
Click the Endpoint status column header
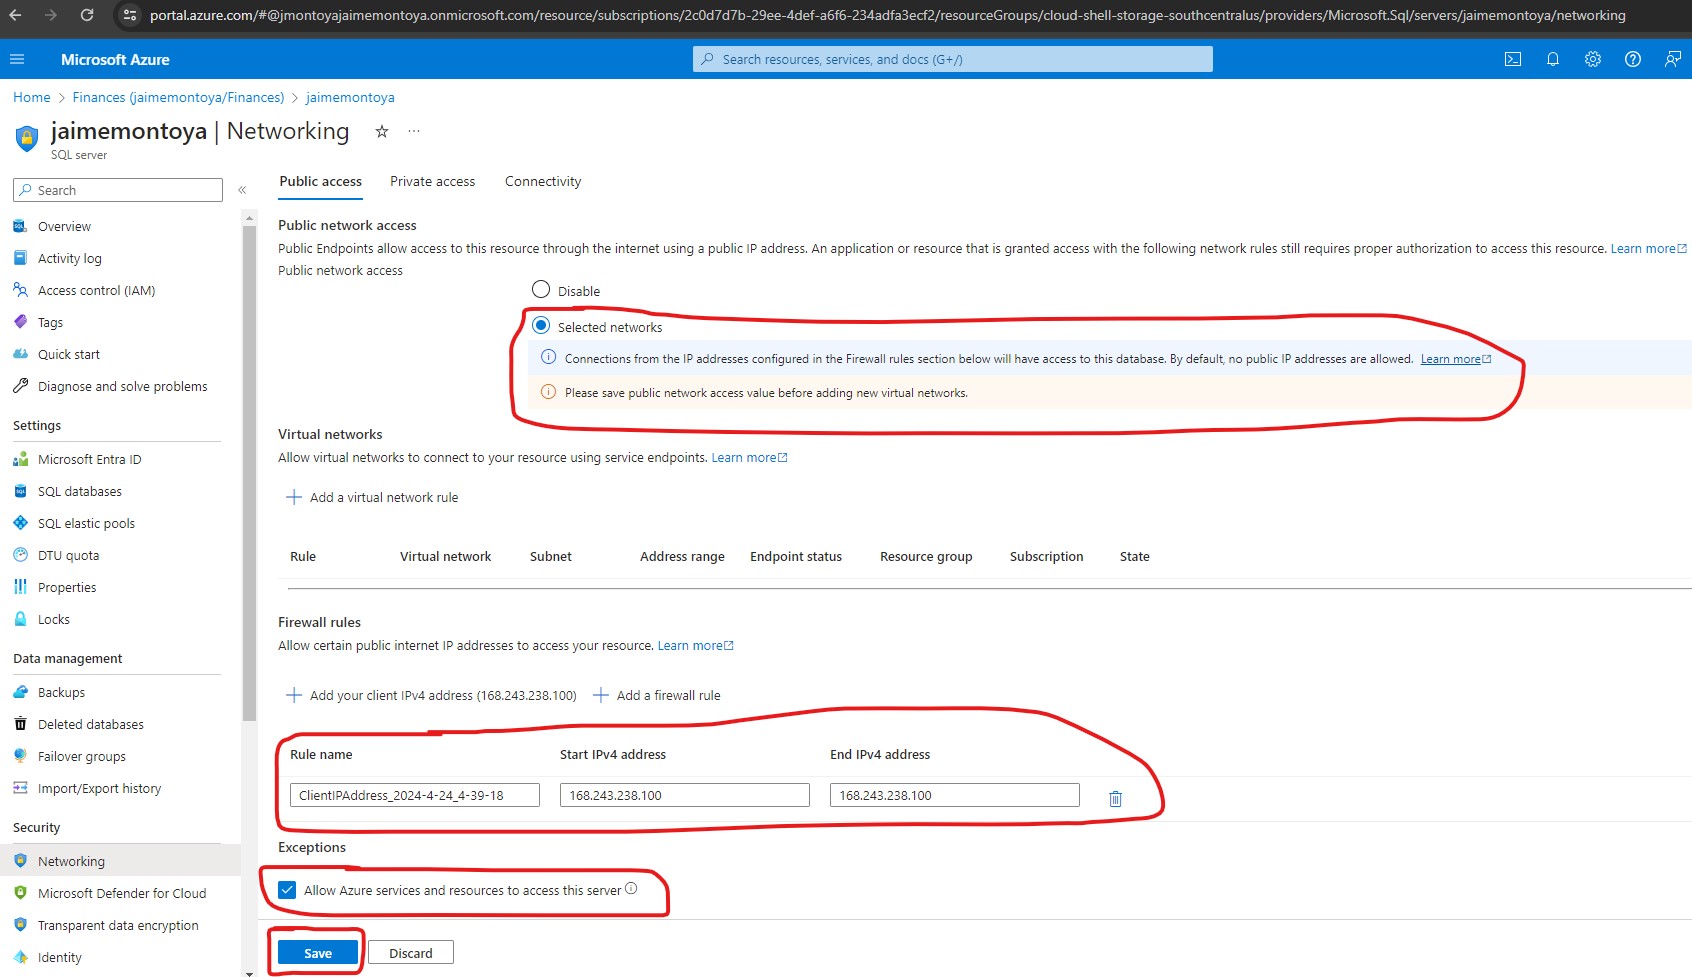click(796, 556)
